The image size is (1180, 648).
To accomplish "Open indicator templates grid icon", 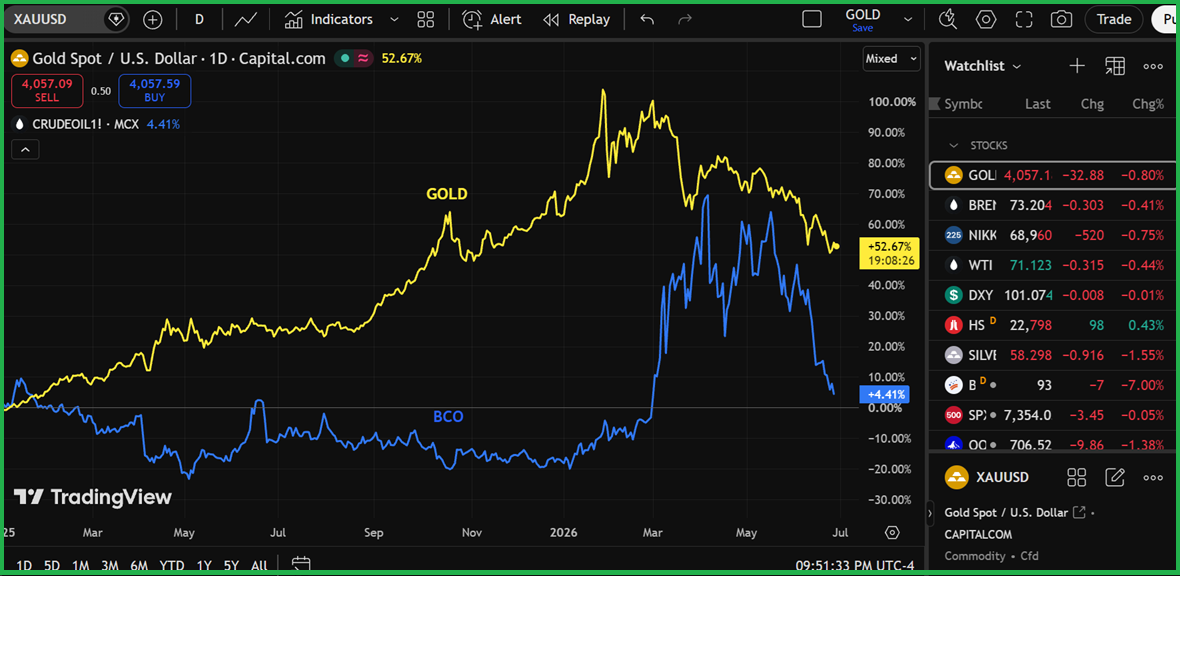I will [x=426, y=20].
